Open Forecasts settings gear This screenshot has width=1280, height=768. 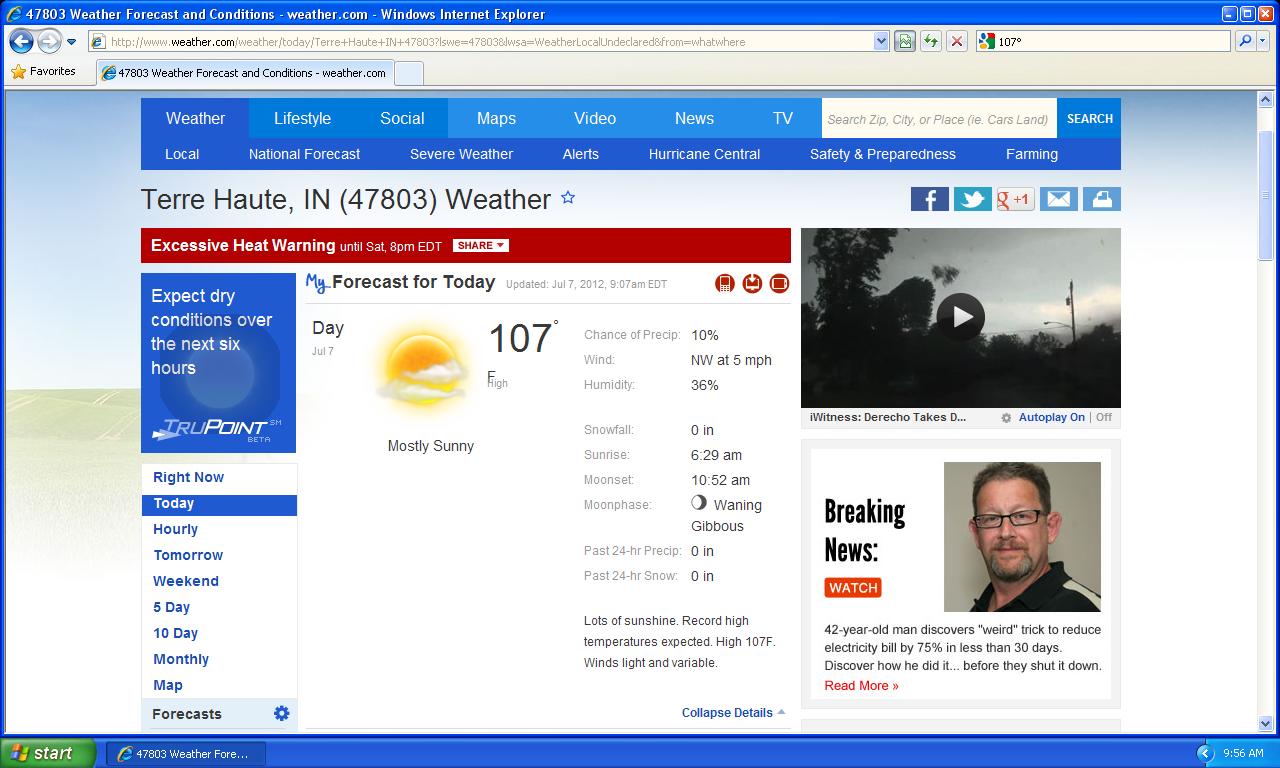pyautogui.click(x=281, y=713)
